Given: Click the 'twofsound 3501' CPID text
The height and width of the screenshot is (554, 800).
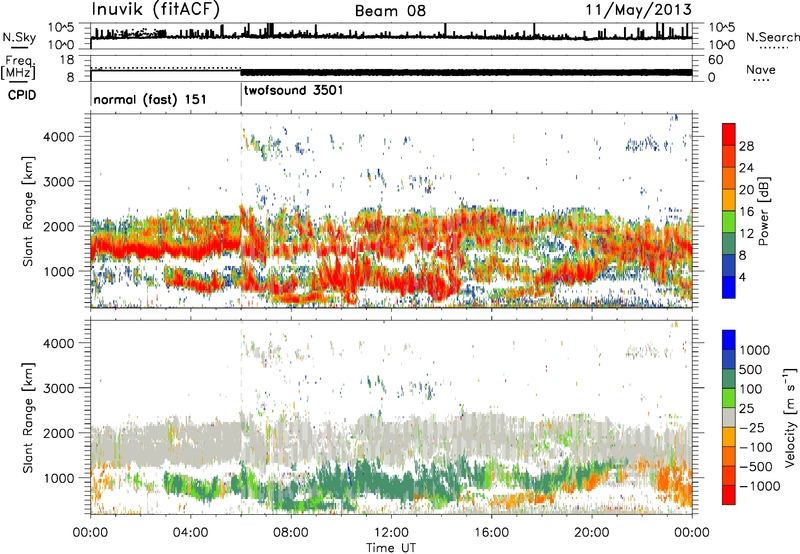Looking at the screenshot, I should click(x=294, y=90).
